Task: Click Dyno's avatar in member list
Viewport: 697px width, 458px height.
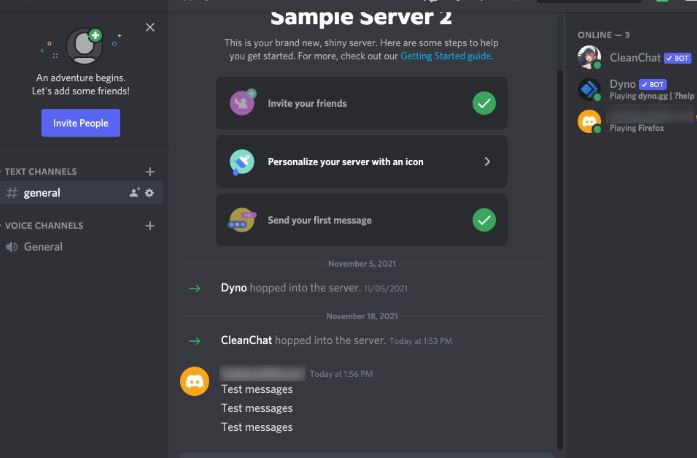Action: [589, 89]
